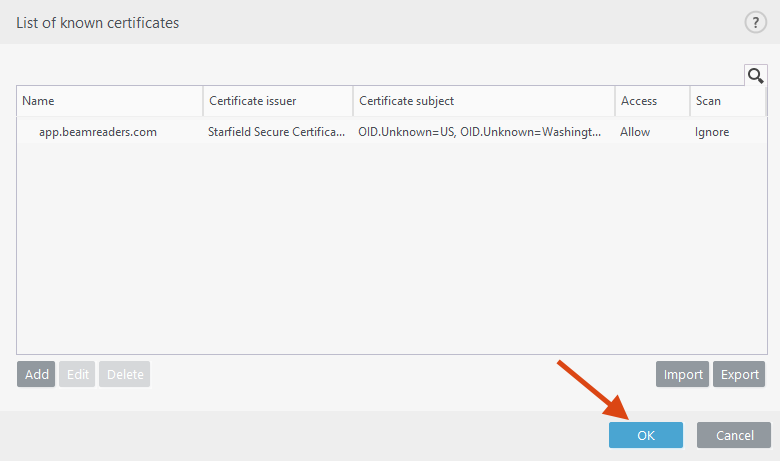Open the help question mark icon

pyautogui.click(x=755, y=23)
